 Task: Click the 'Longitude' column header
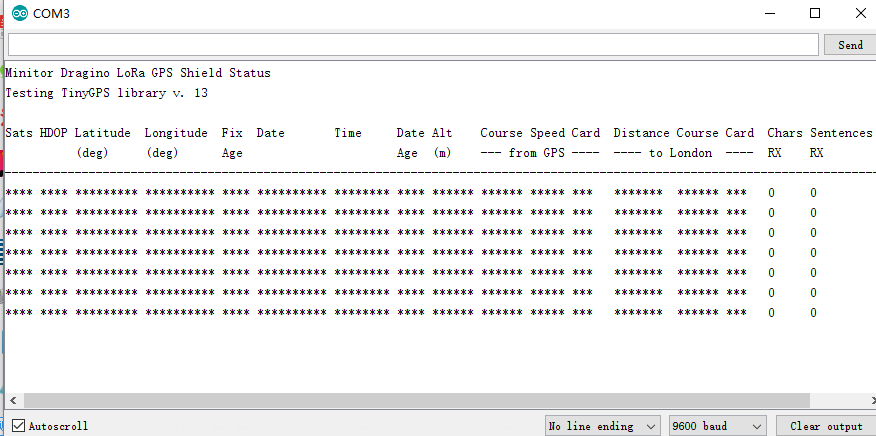[176, 134]
